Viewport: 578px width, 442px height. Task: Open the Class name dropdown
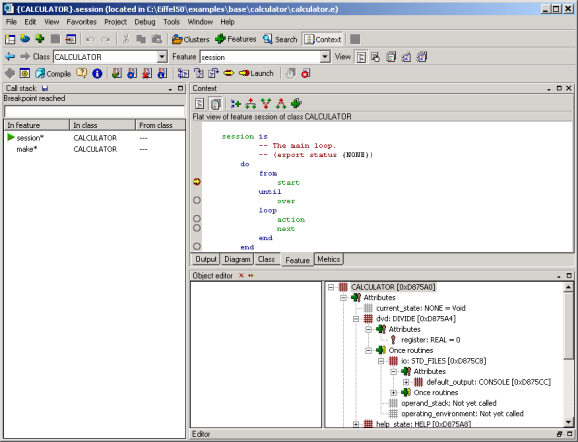click(162, 57)
